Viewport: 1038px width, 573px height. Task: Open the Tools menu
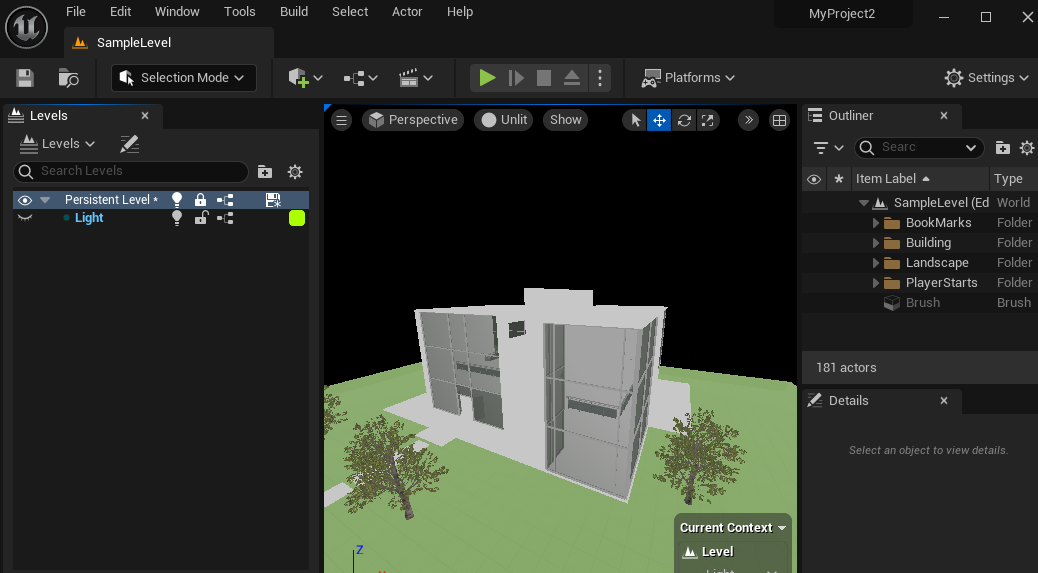pyautogui.click(x=240, y=12)
